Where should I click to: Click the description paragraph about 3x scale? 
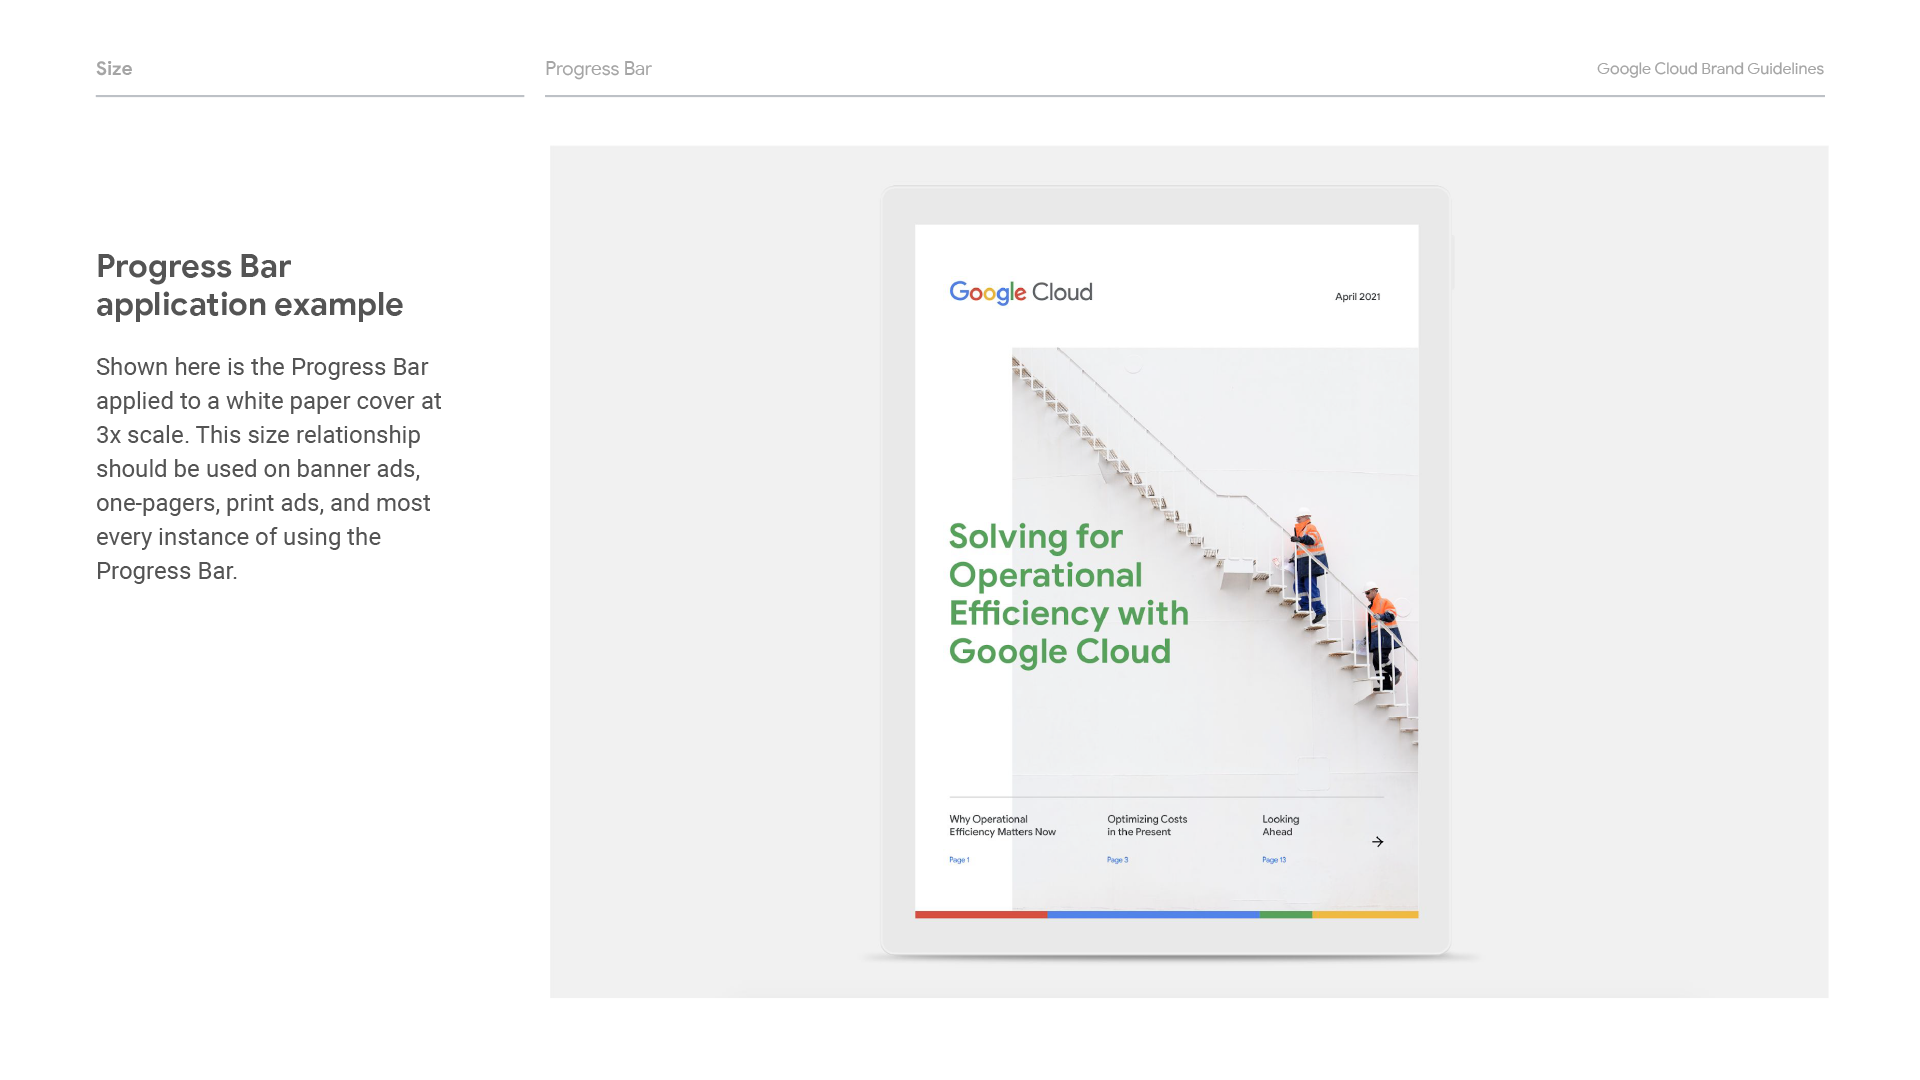(x=269, y=469)
